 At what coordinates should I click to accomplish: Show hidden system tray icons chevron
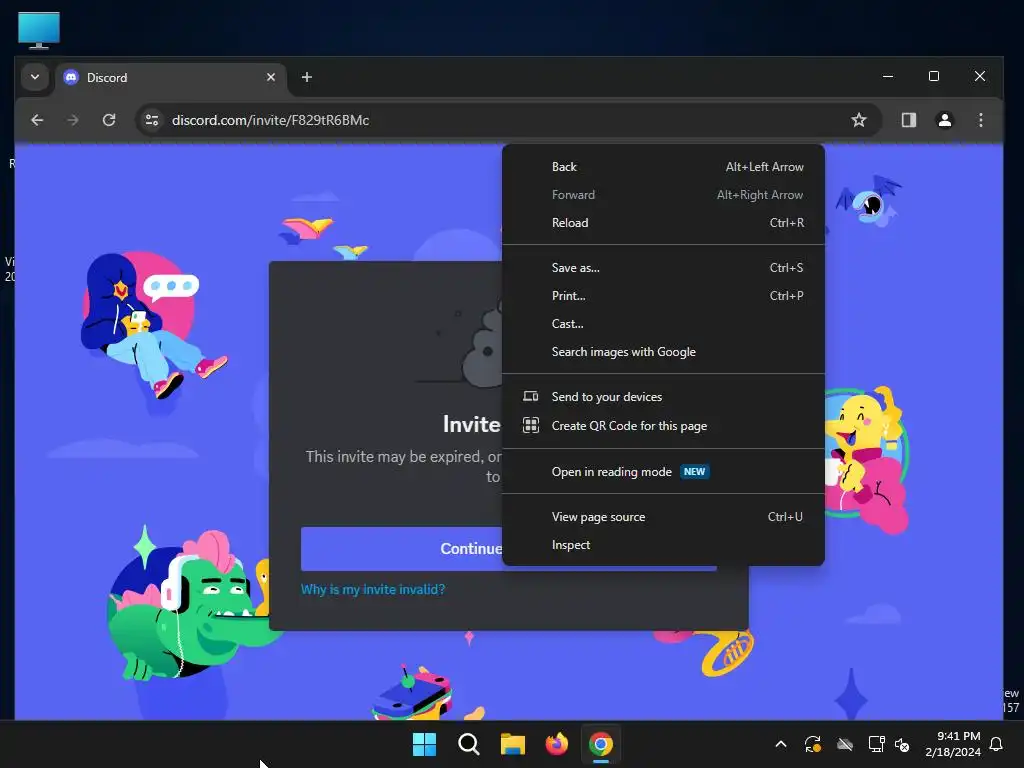click(780, 744)
